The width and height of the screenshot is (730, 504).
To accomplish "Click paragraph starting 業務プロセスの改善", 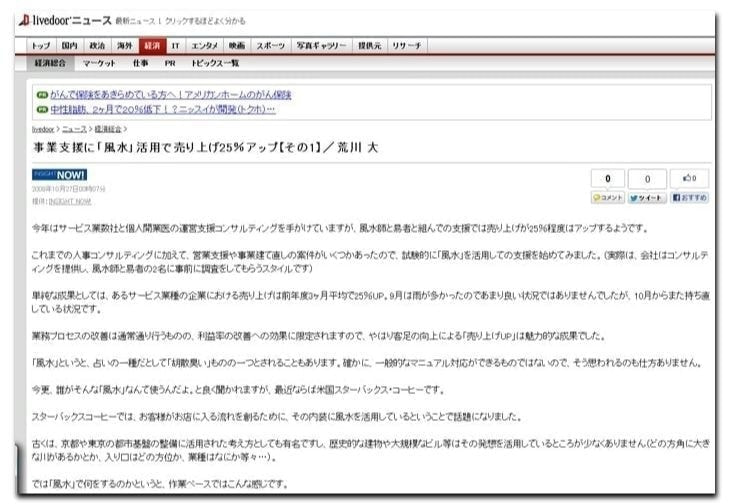I will point(319,336).
